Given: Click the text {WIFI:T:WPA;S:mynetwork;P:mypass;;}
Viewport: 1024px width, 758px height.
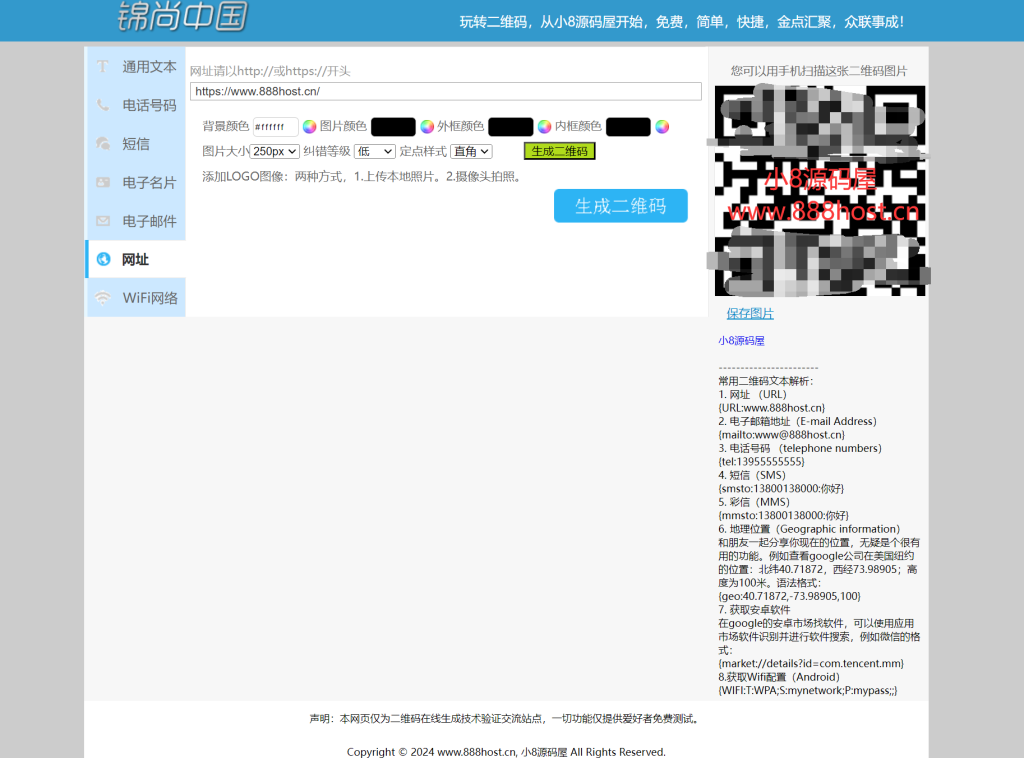Looking at the screenshot, I should click(808, 690).
